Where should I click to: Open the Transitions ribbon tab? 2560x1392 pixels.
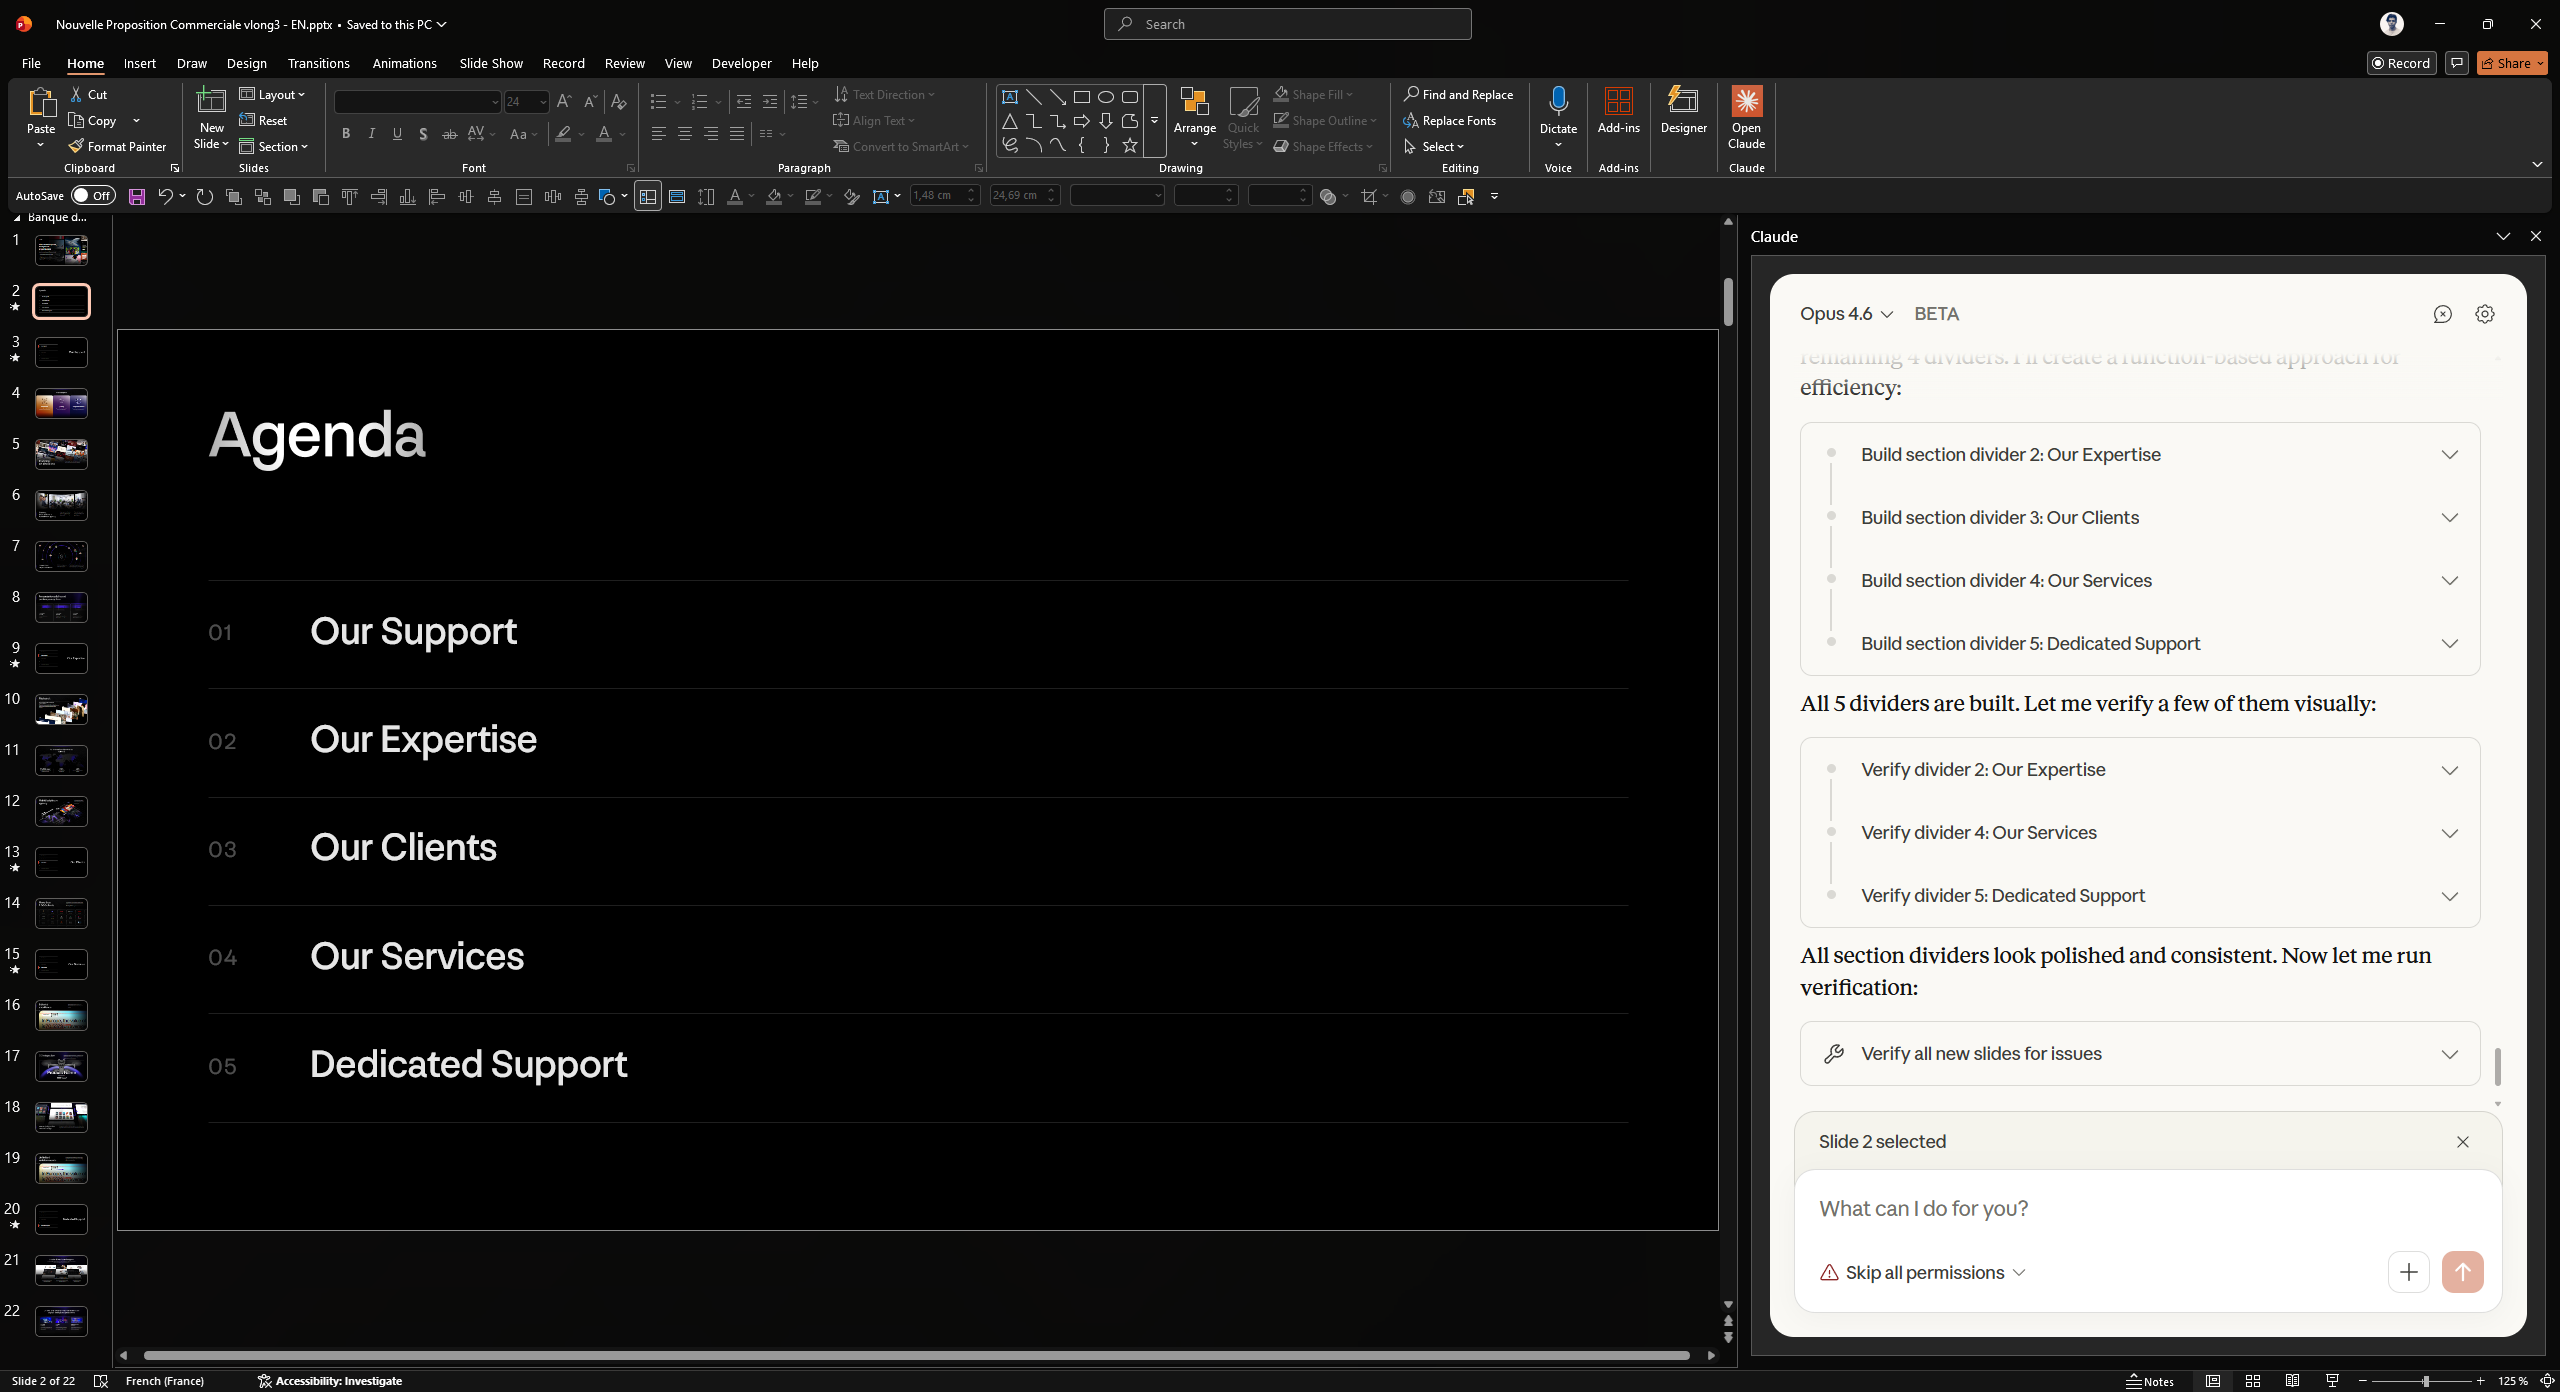(318, 63)
